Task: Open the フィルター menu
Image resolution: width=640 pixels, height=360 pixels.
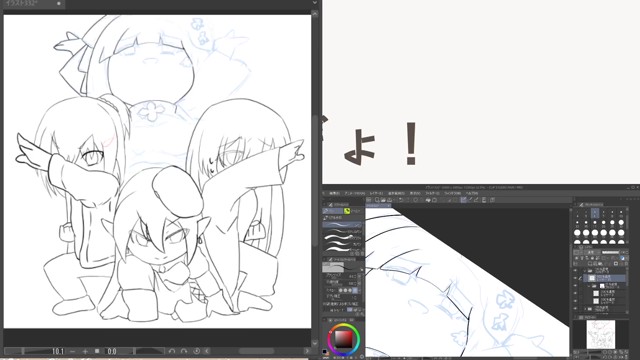Action: tap(432, 193)
